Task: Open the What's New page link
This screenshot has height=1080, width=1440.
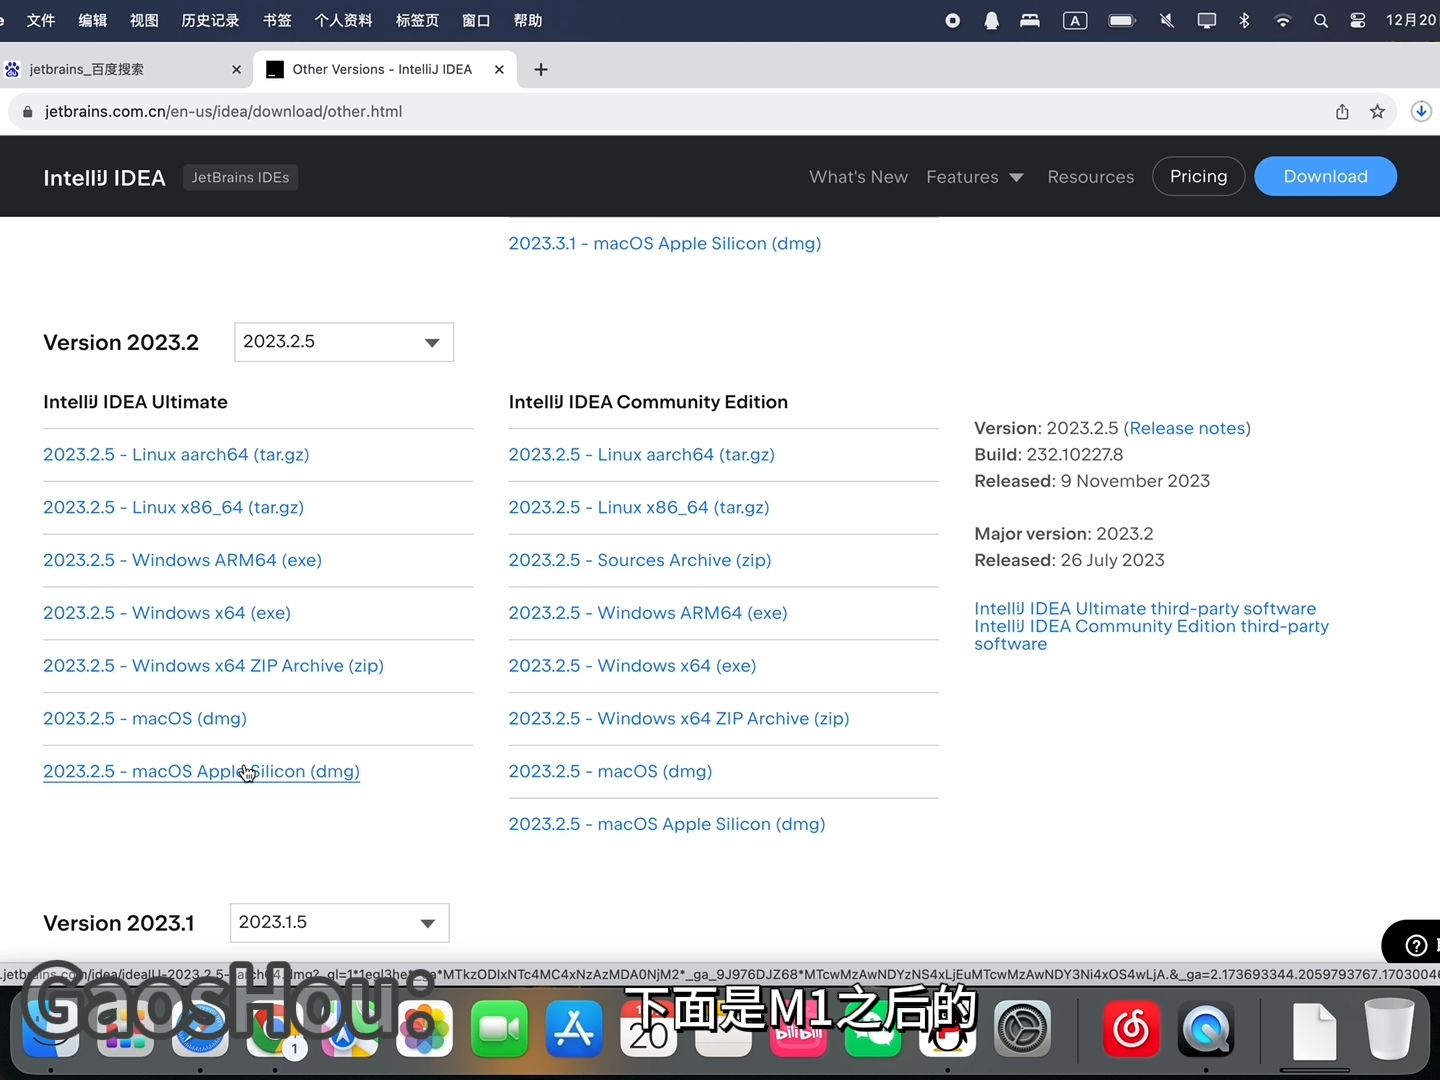Action: tap(859, 177)
